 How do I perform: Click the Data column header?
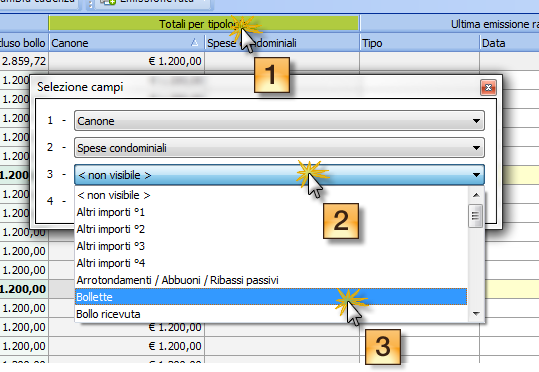point(510,43)
